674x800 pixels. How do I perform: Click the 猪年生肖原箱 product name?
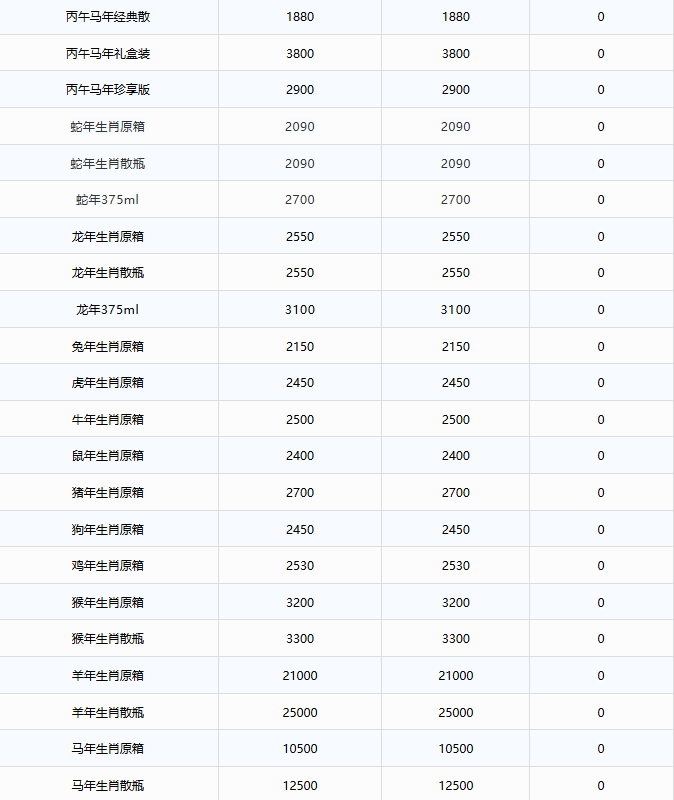click(x=108, y=493)
